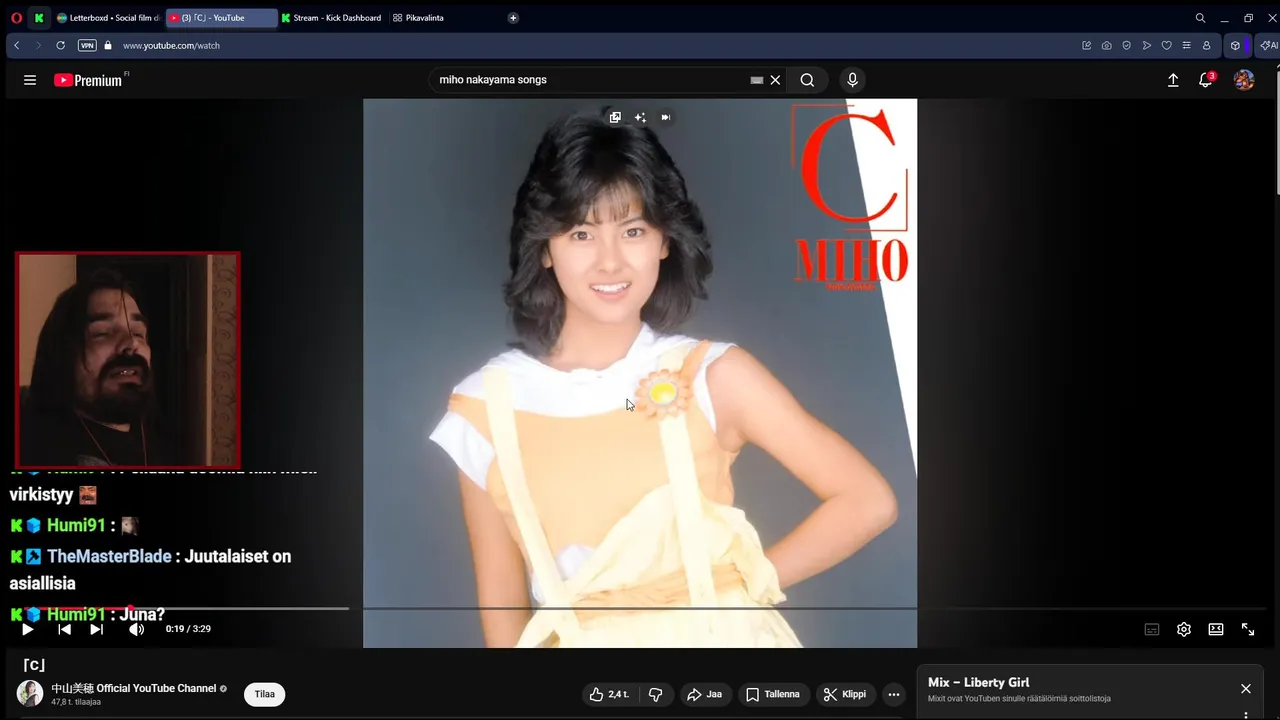Reload the current page

pyautogui.click(x=60, y=45)
